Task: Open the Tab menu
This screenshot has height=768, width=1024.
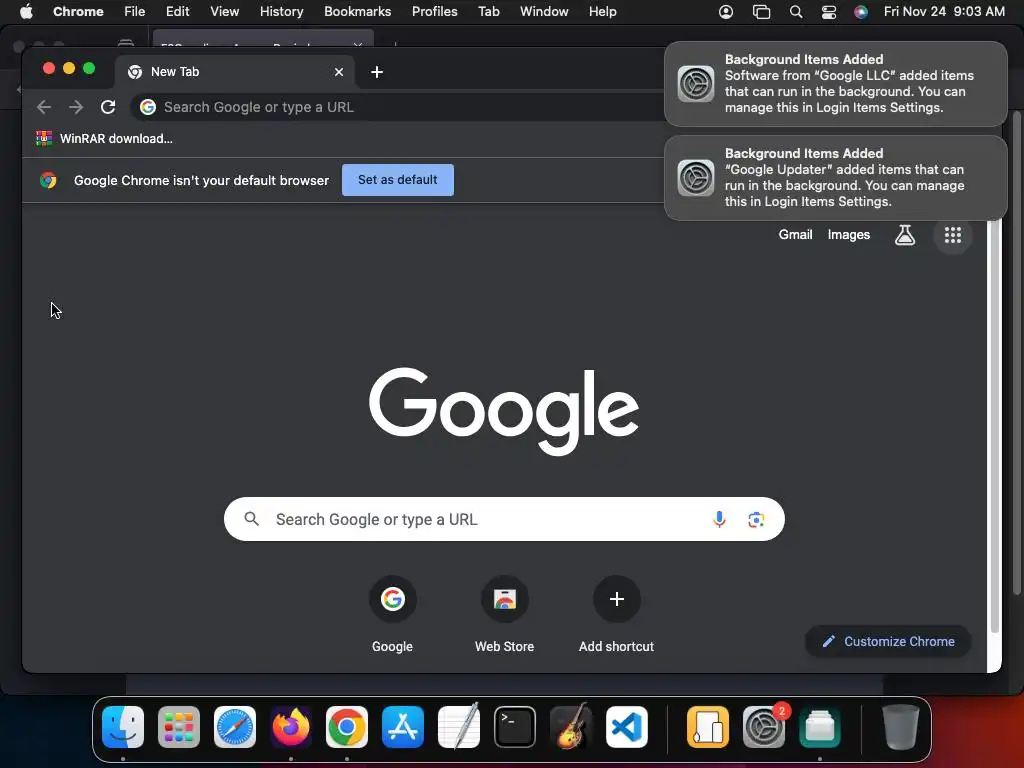Action: coord(488,11)
